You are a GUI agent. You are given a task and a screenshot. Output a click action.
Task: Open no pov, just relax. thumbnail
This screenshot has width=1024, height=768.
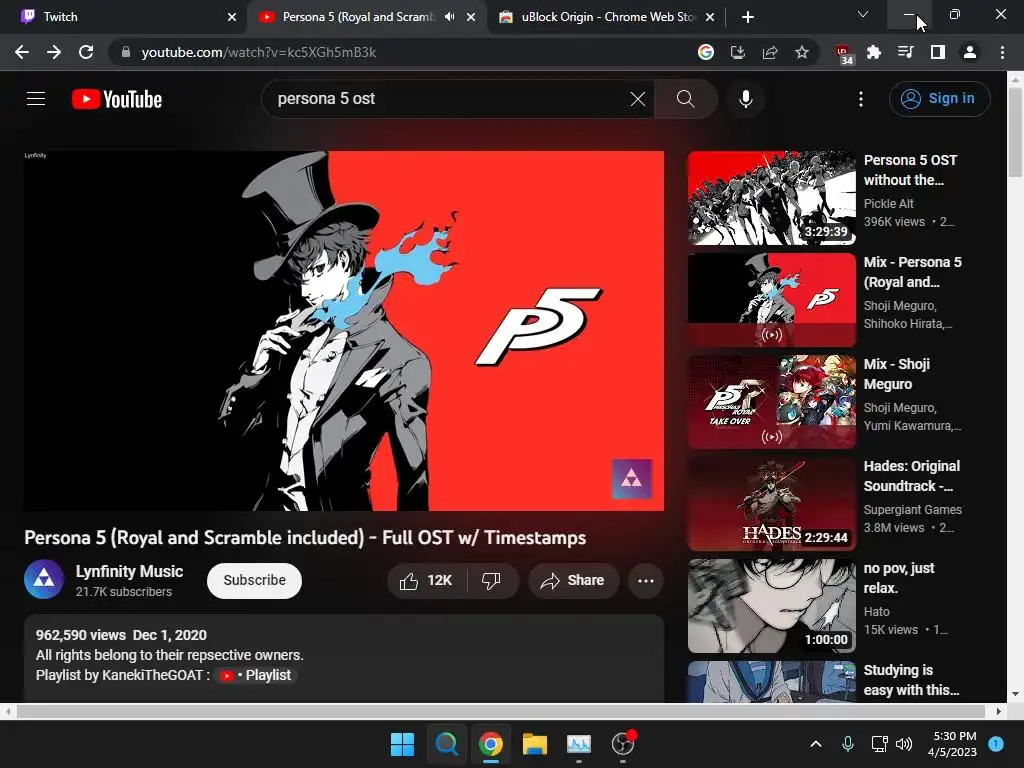click(x=771, y=605)
